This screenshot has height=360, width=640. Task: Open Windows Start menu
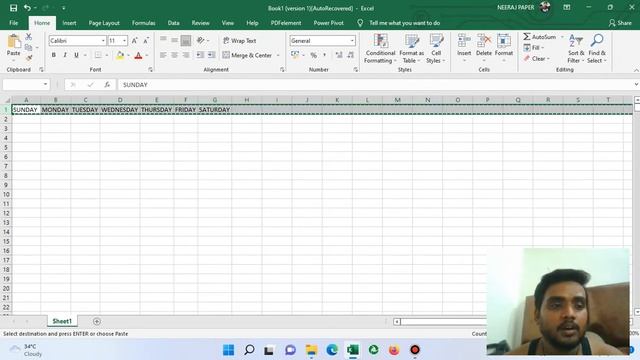tap(229, 350)
